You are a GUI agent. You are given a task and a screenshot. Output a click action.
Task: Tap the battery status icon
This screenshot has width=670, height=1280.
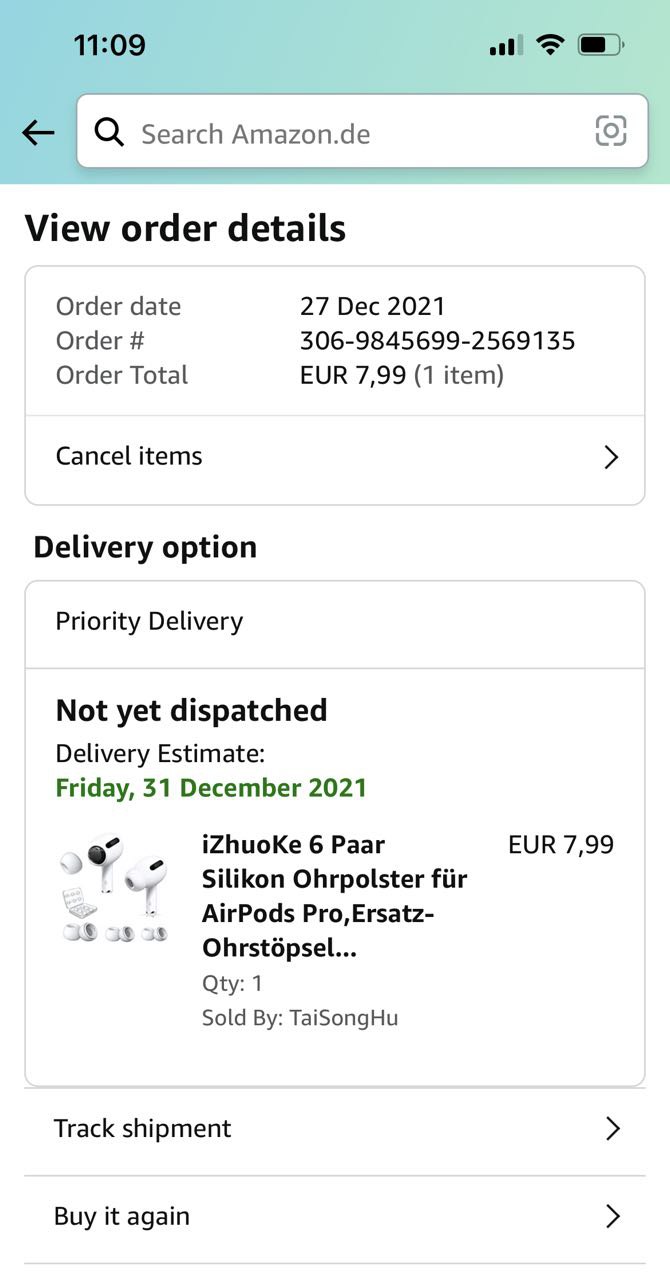pos(601,45)
